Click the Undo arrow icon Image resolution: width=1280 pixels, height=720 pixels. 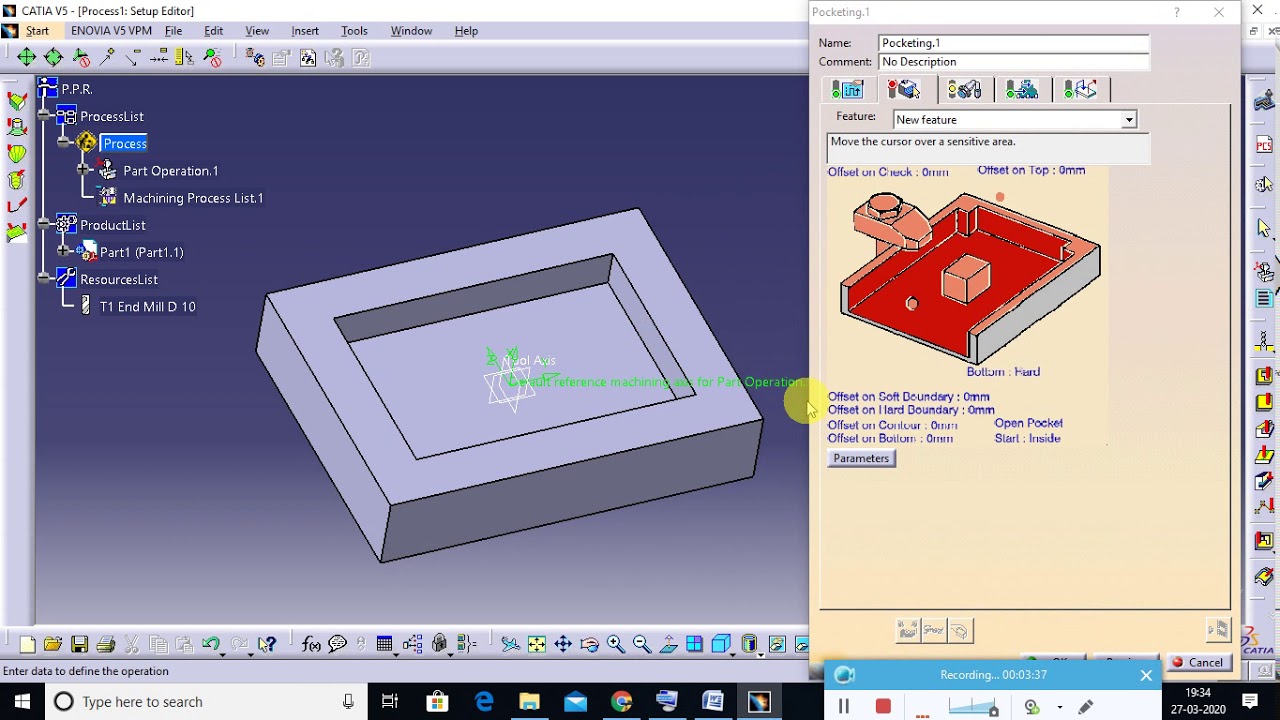click(211, 645)
